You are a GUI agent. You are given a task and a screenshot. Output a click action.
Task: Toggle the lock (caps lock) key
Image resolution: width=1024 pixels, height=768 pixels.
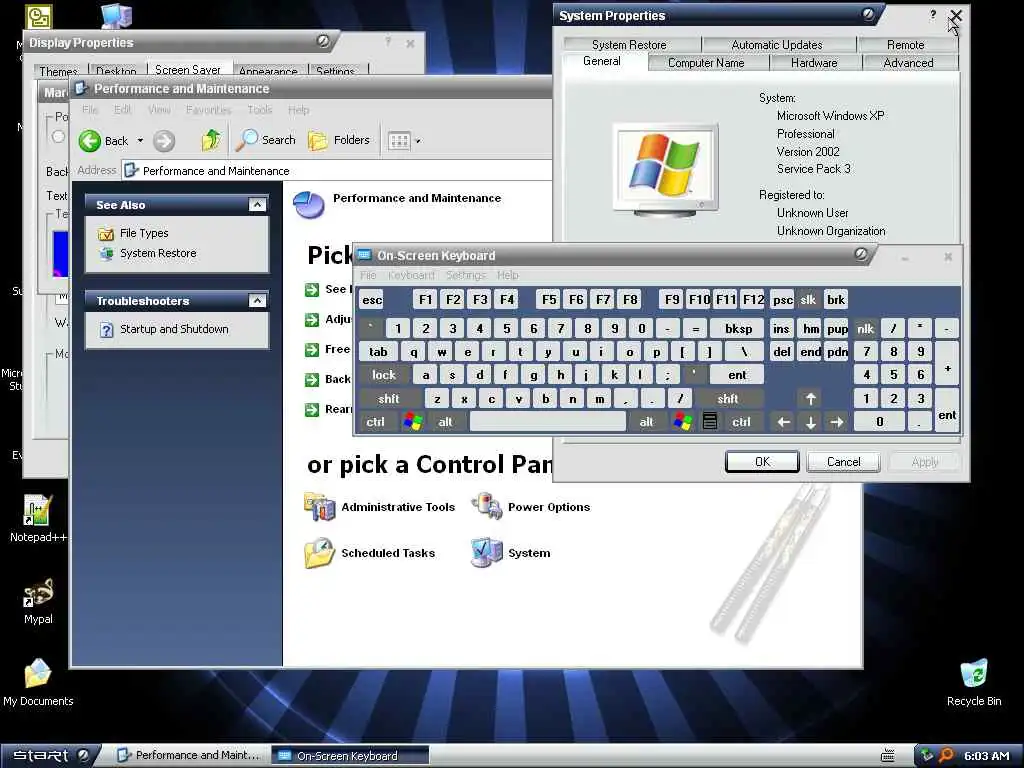point(384,375)
